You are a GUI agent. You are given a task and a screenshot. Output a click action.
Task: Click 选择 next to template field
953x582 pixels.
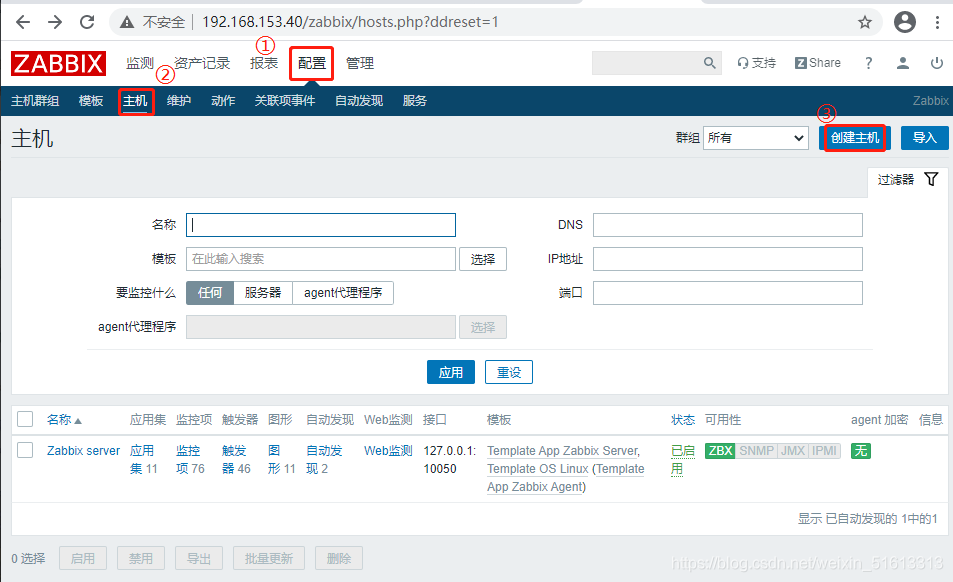point(483,259)
